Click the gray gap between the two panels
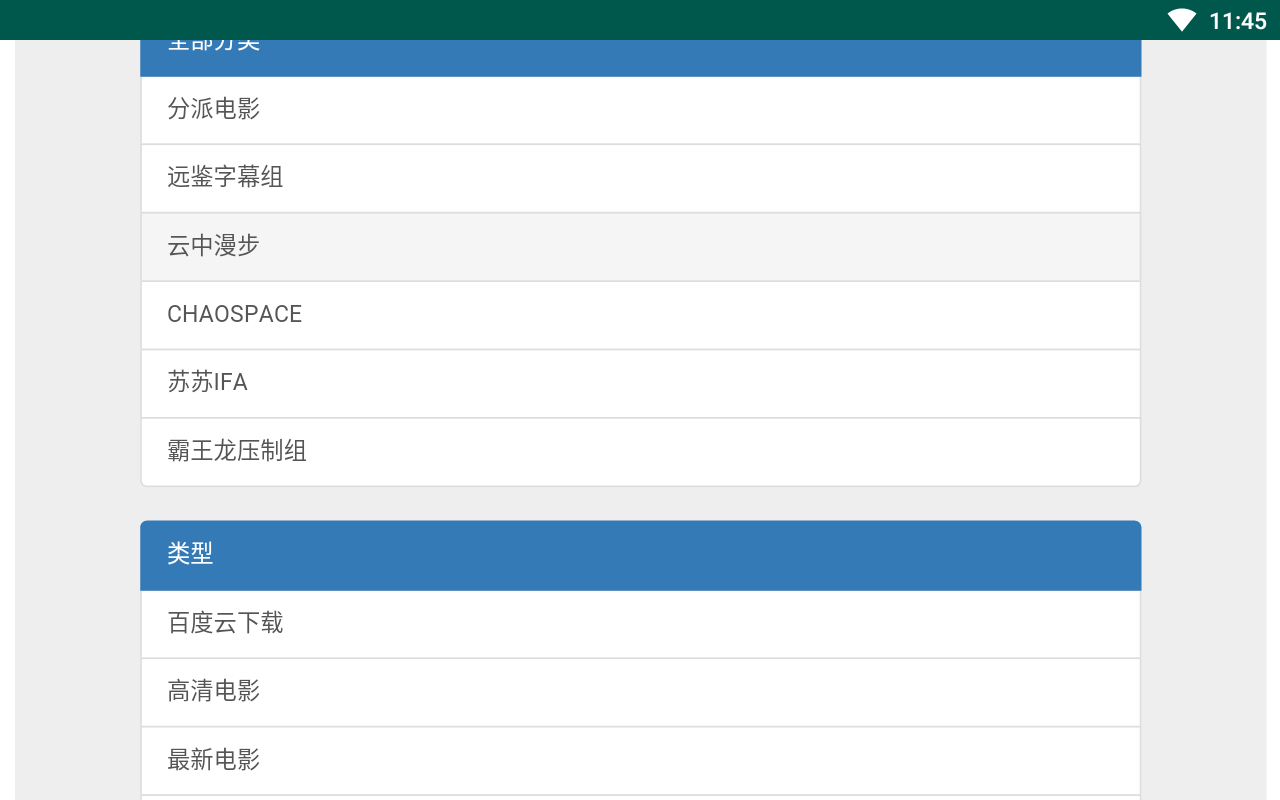The image size is (1280, 800). (x=640, y=503)
